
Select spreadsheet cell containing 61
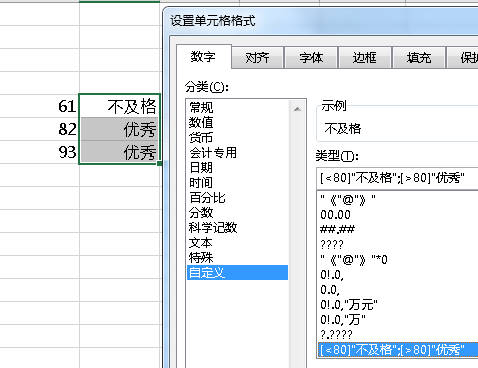point(40,106)
